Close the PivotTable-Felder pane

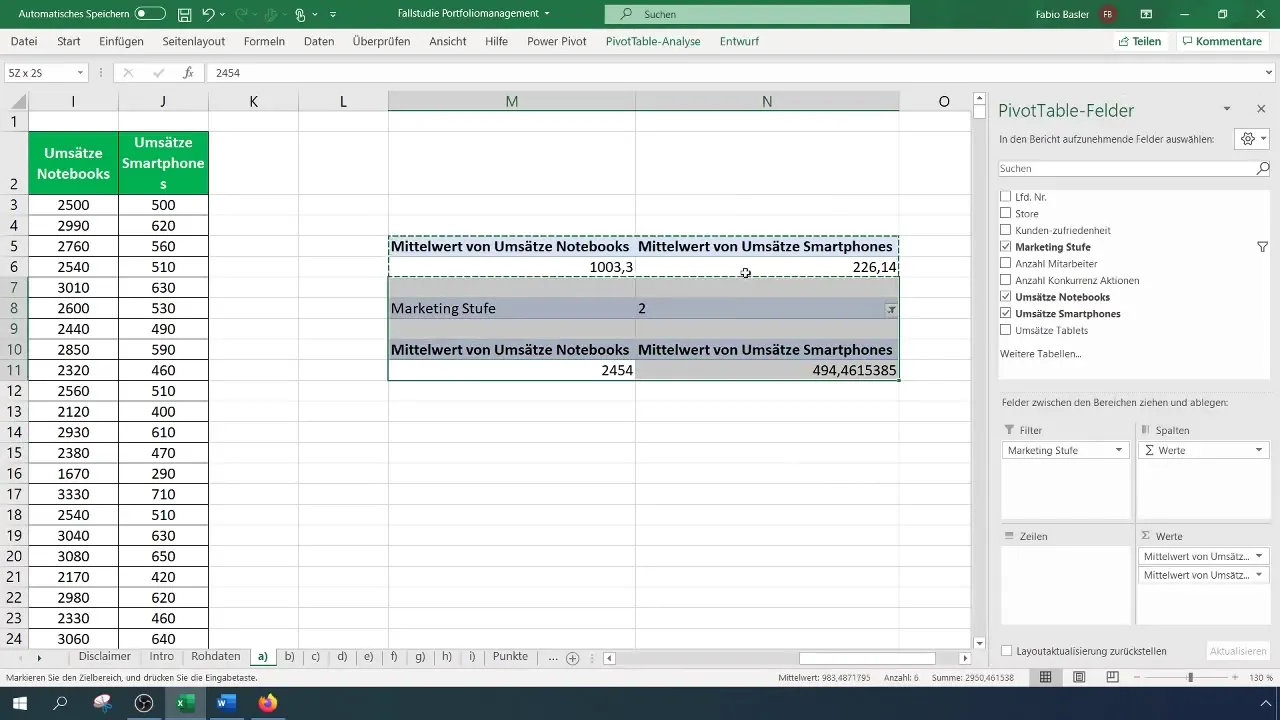click(1261, 108)
